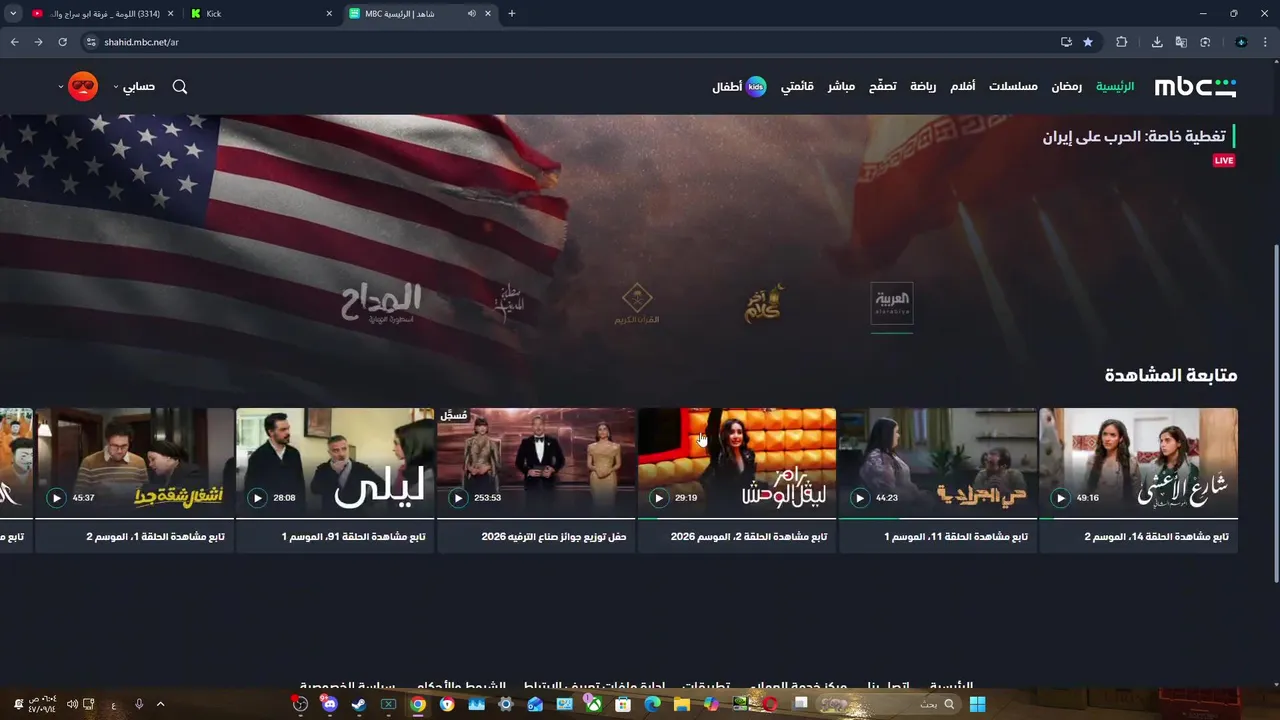This screenshot has height=720, width=1280.
Task: Switch to the Kick browser tab
Action: point(262,14)
